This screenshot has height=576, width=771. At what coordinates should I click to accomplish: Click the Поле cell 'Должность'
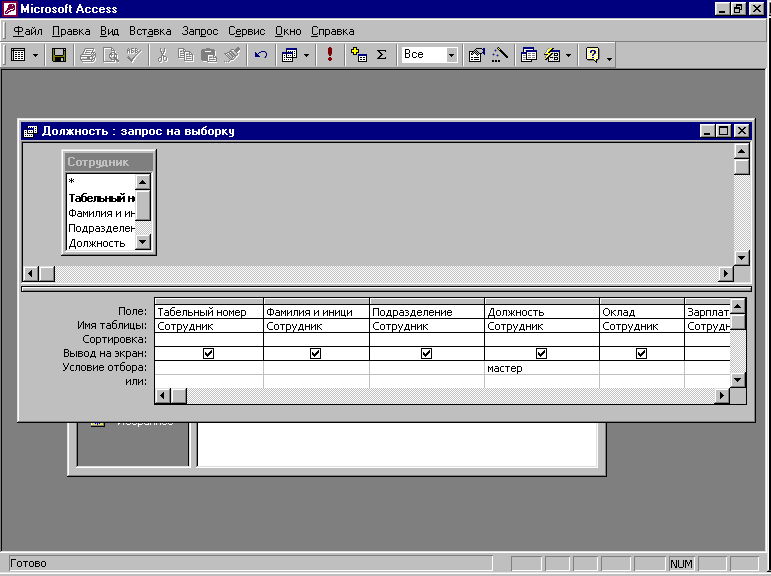(541, 312)
